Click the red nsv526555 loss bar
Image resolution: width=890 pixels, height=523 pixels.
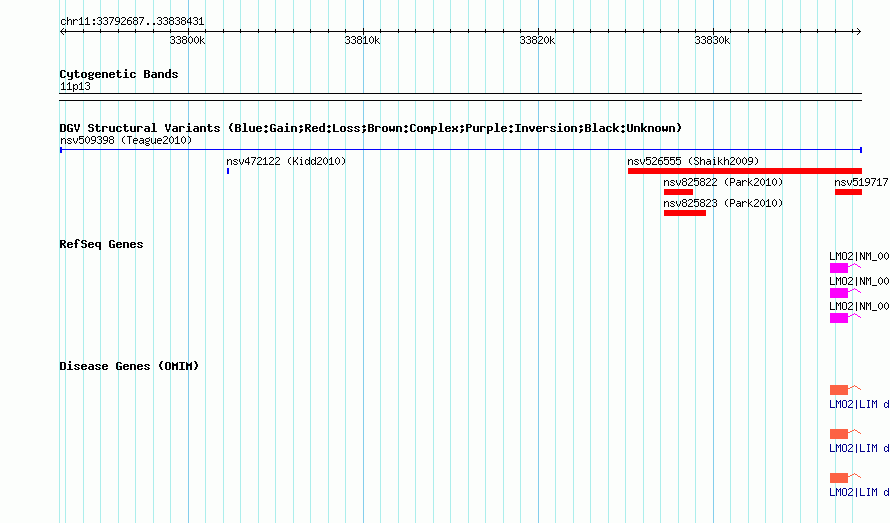(x=745, y=171)
